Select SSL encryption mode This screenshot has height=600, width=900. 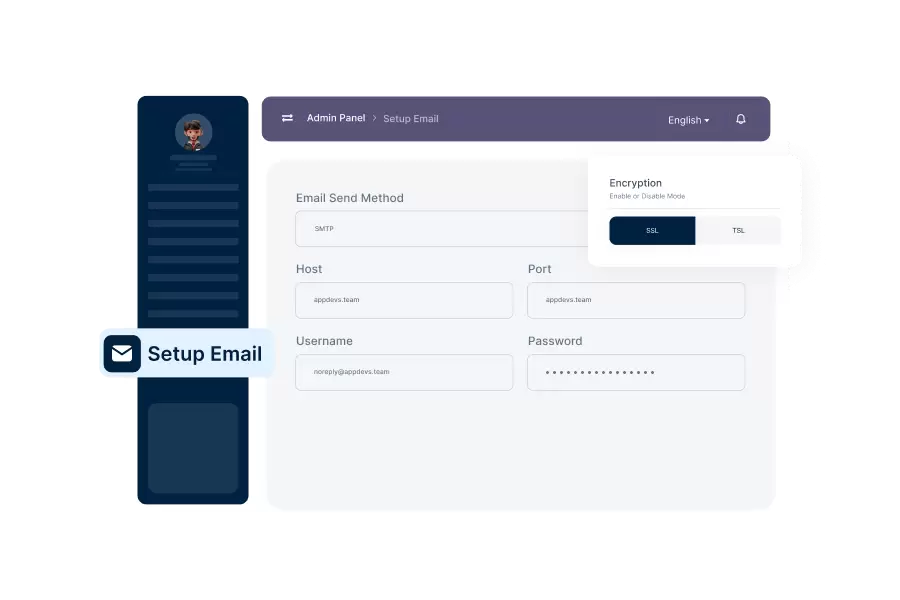652,231
